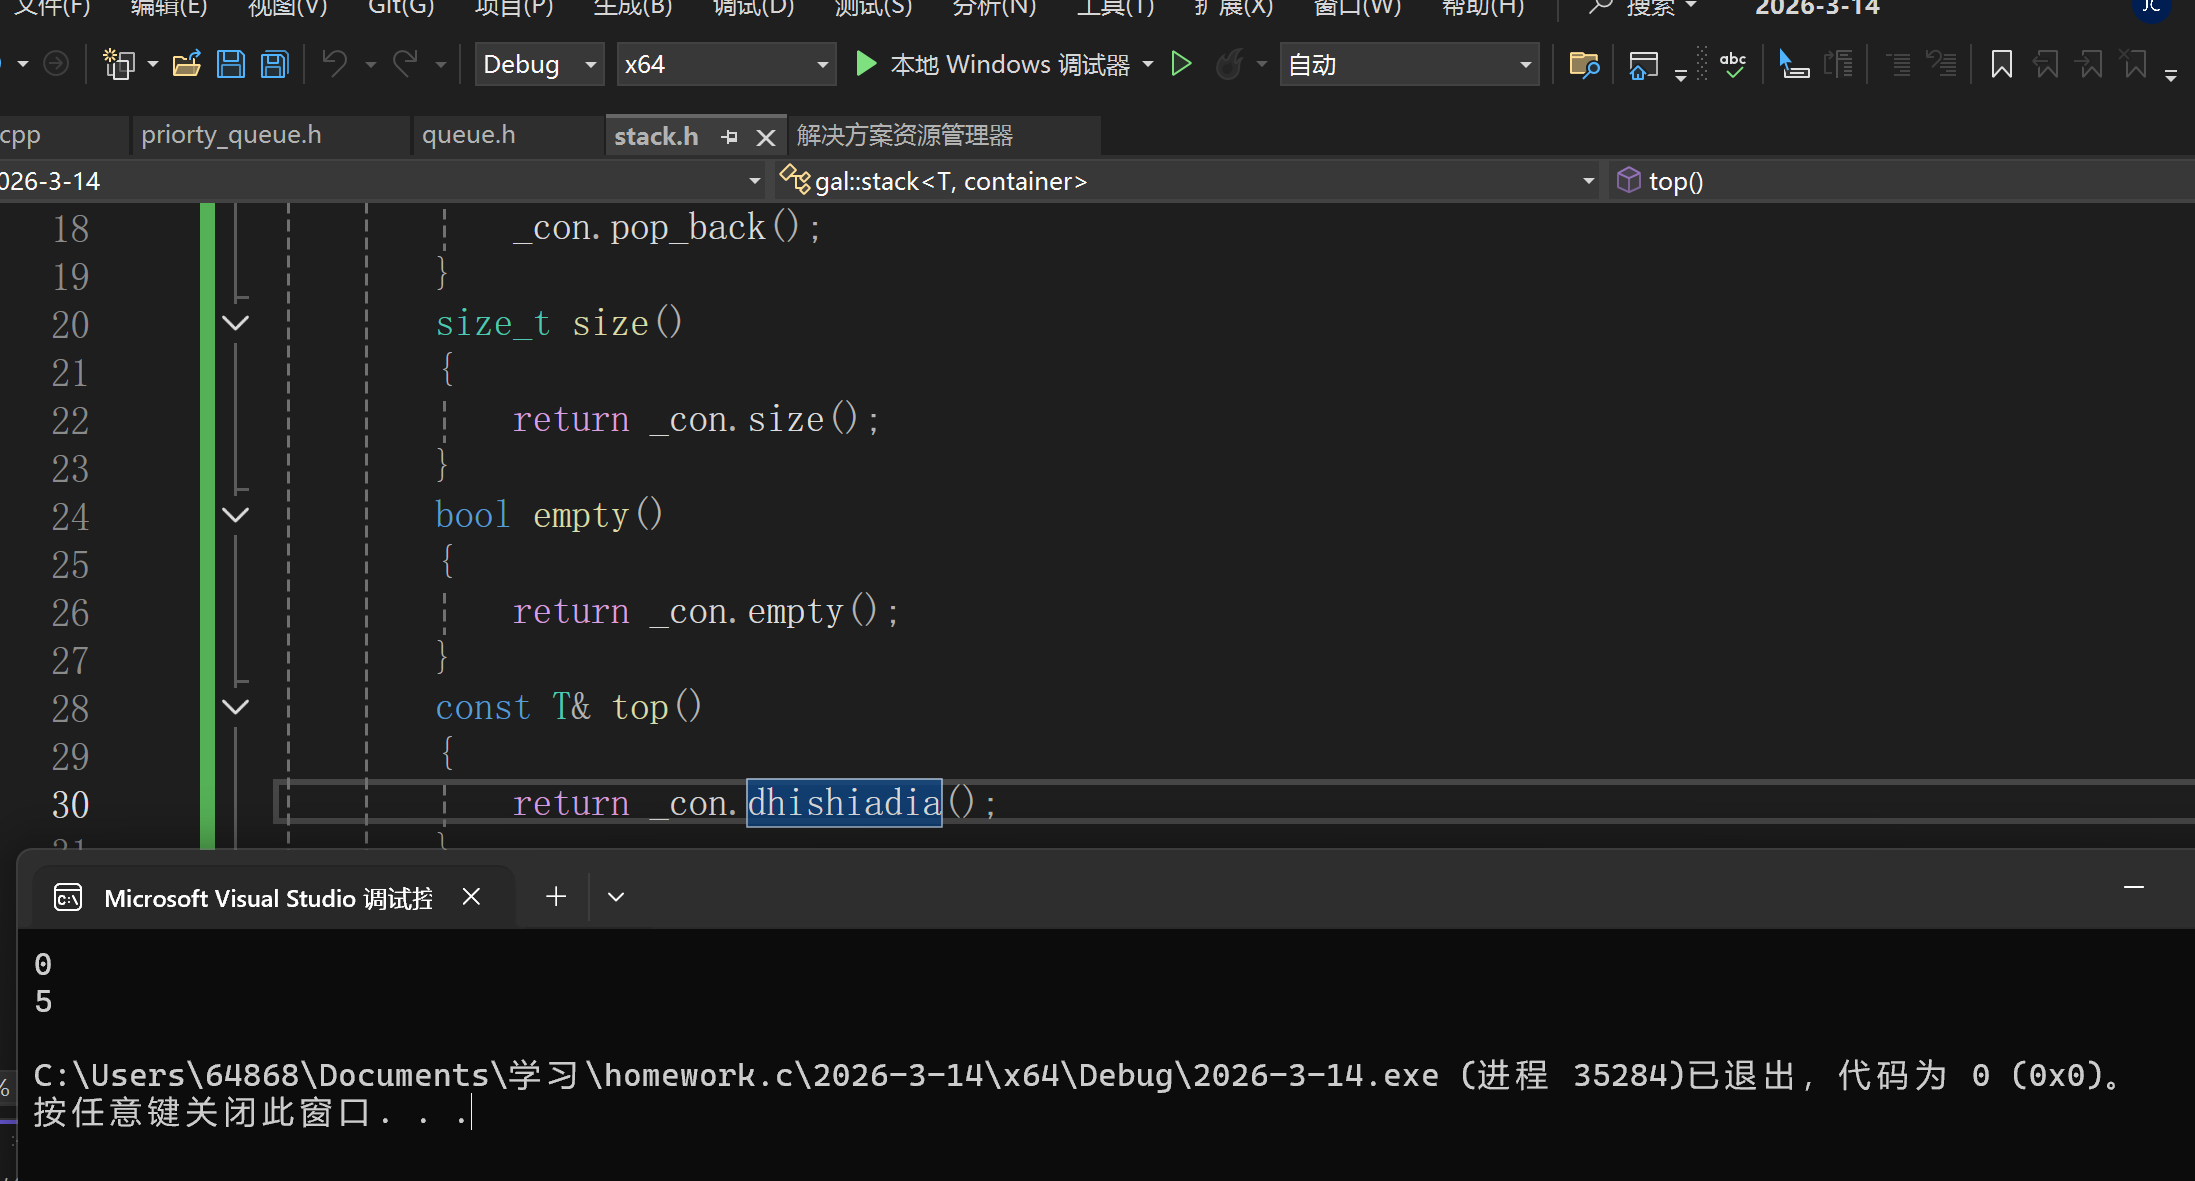Image resolution: width=2195 pixels, height=1181 pixels.
Task: Collapse the top() function fold chevron
Action: 236,707
